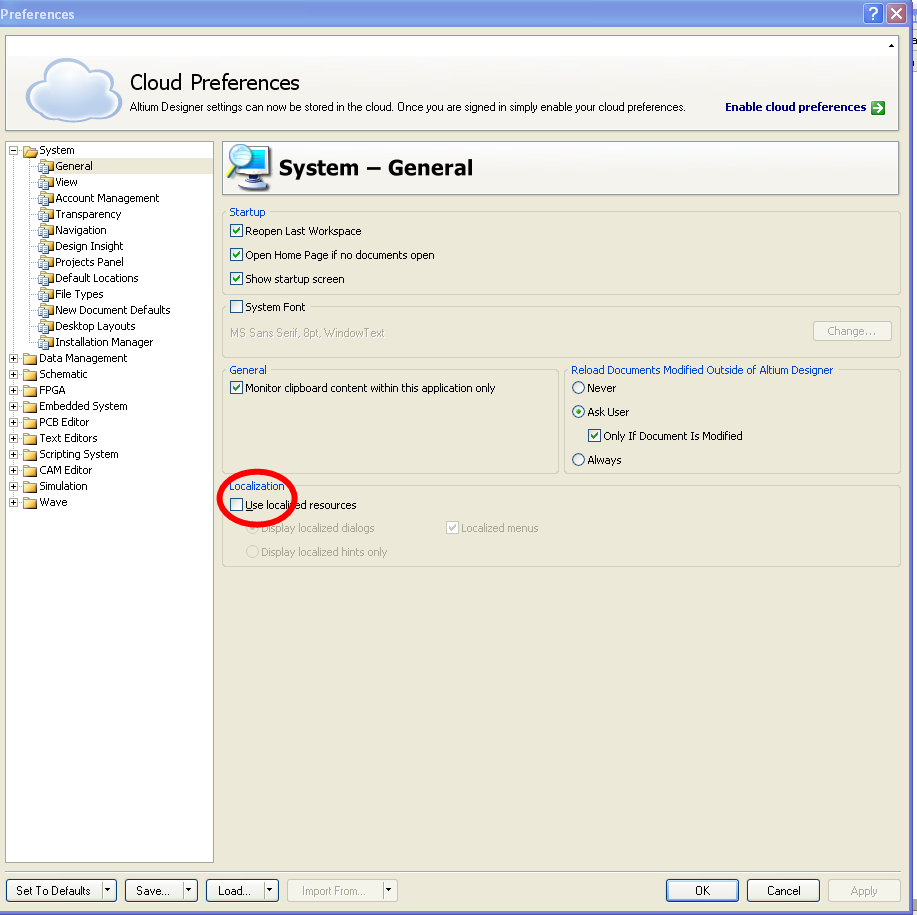Click the Cancel button
This screenshot has width=917, height=915.
[x=783, y=890]
